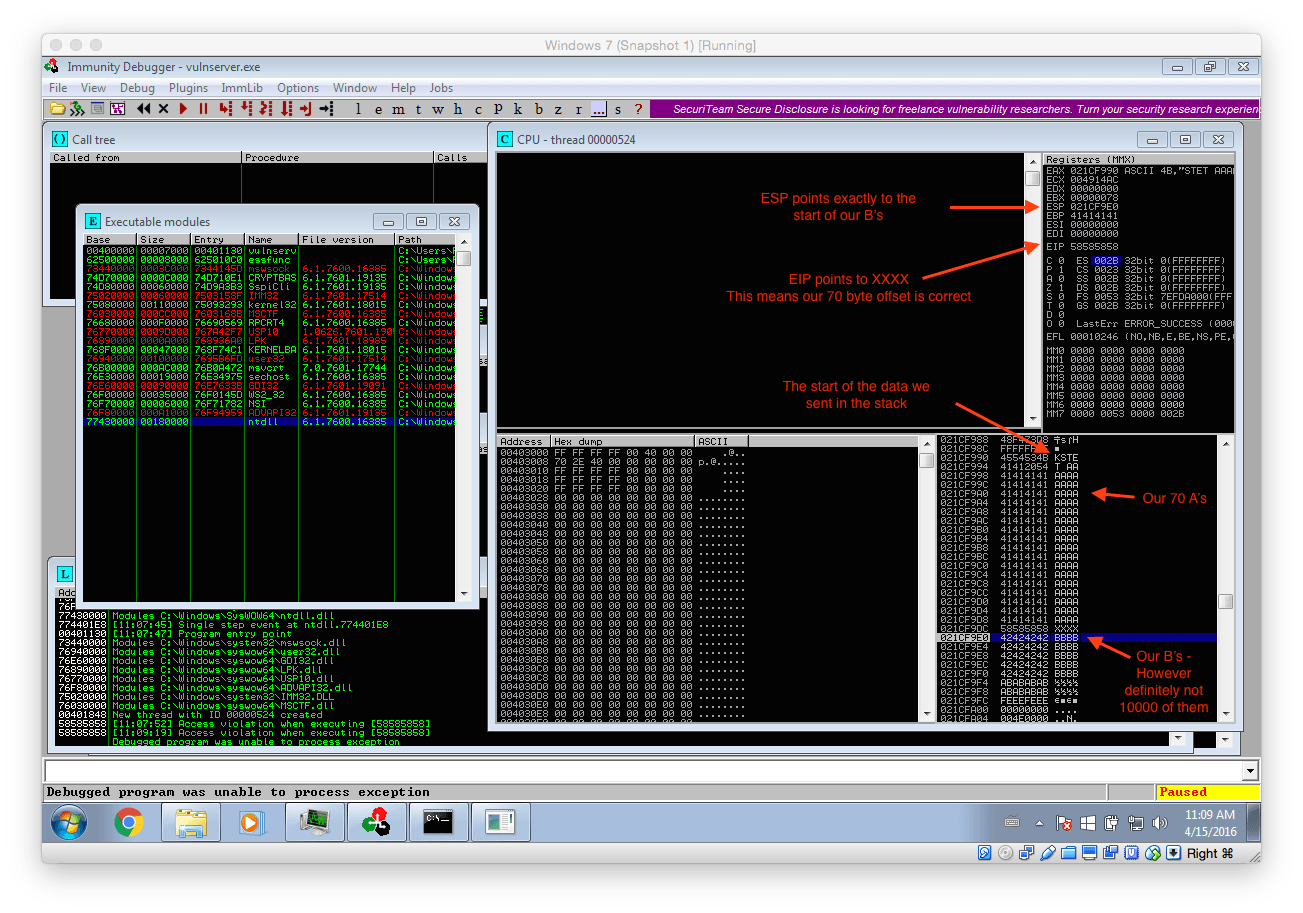This screenshot has width=1303, height=913.
Task: Show Log window with 'l' button
Action: pos(358,109)
